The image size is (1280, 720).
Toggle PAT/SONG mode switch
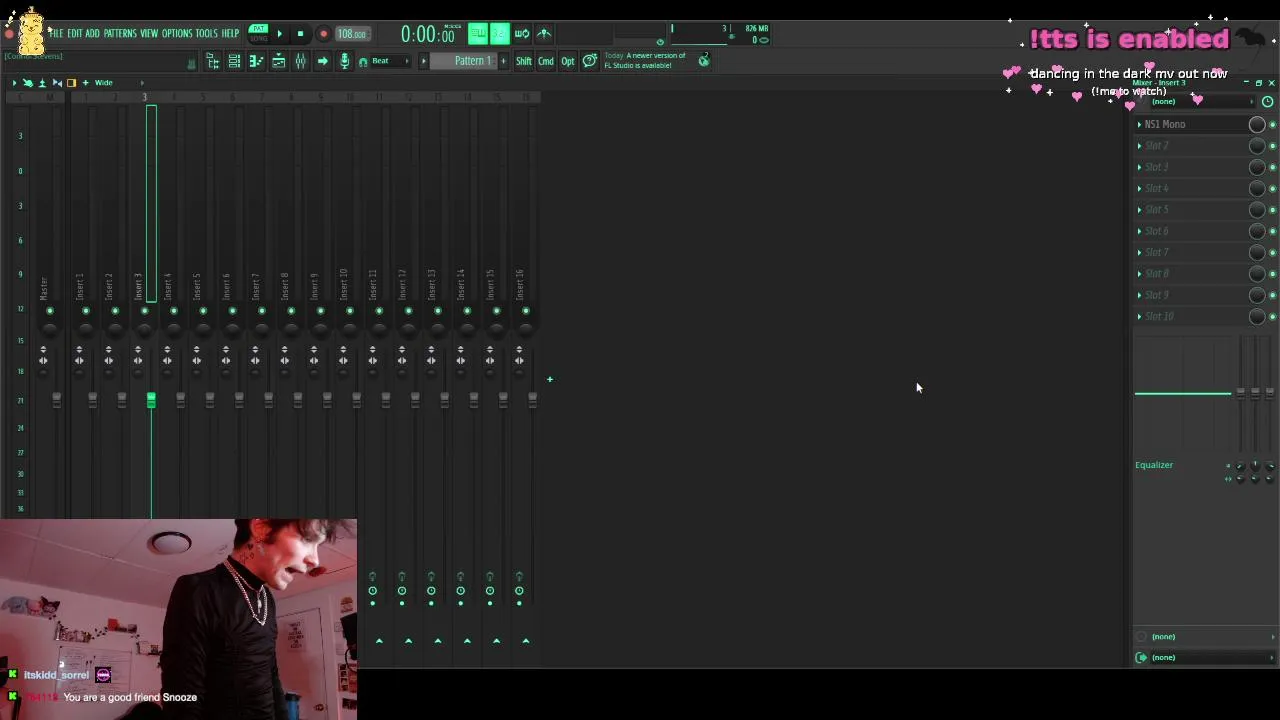coord(258,33)
